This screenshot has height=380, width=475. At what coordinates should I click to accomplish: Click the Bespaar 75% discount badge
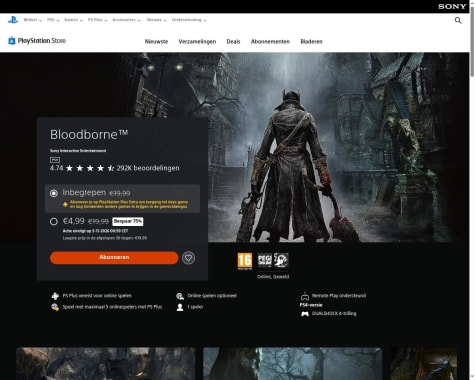pyautogui.click(x=128, y=221)
